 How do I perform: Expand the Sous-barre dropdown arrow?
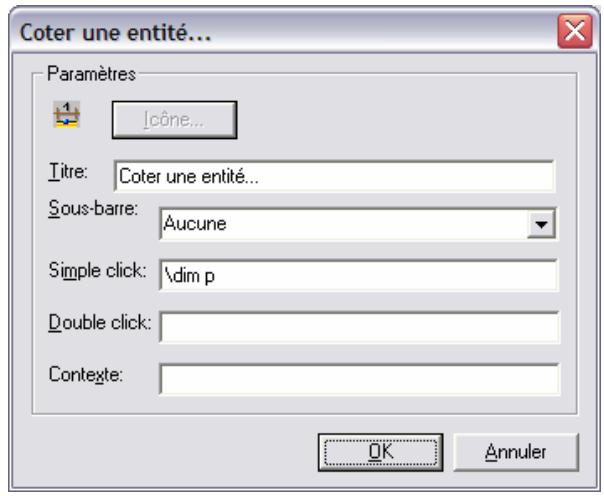(541, 224)
